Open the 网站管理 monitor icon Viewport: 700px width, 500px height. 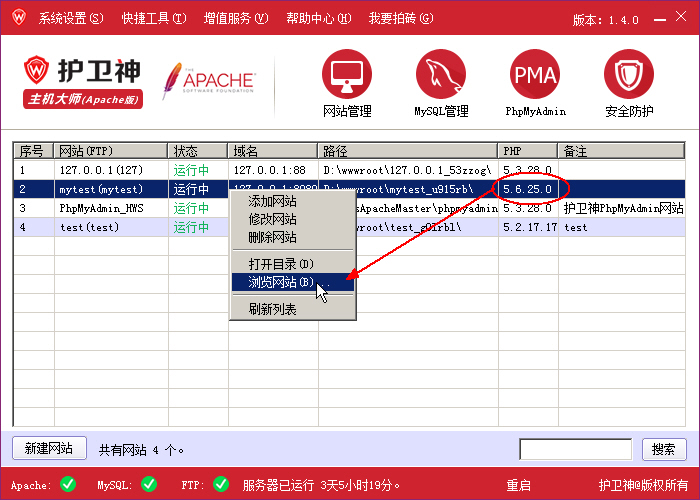click(347, 74)
